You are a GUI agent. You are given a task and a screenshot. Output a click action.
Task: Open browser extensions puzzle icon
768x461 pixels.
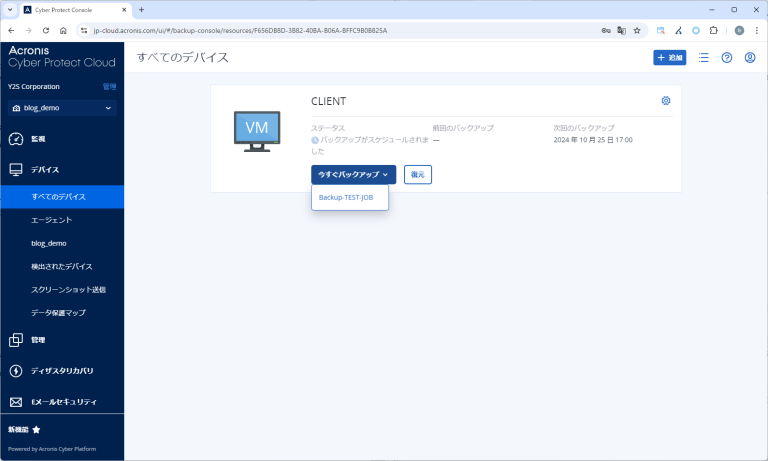715,30
